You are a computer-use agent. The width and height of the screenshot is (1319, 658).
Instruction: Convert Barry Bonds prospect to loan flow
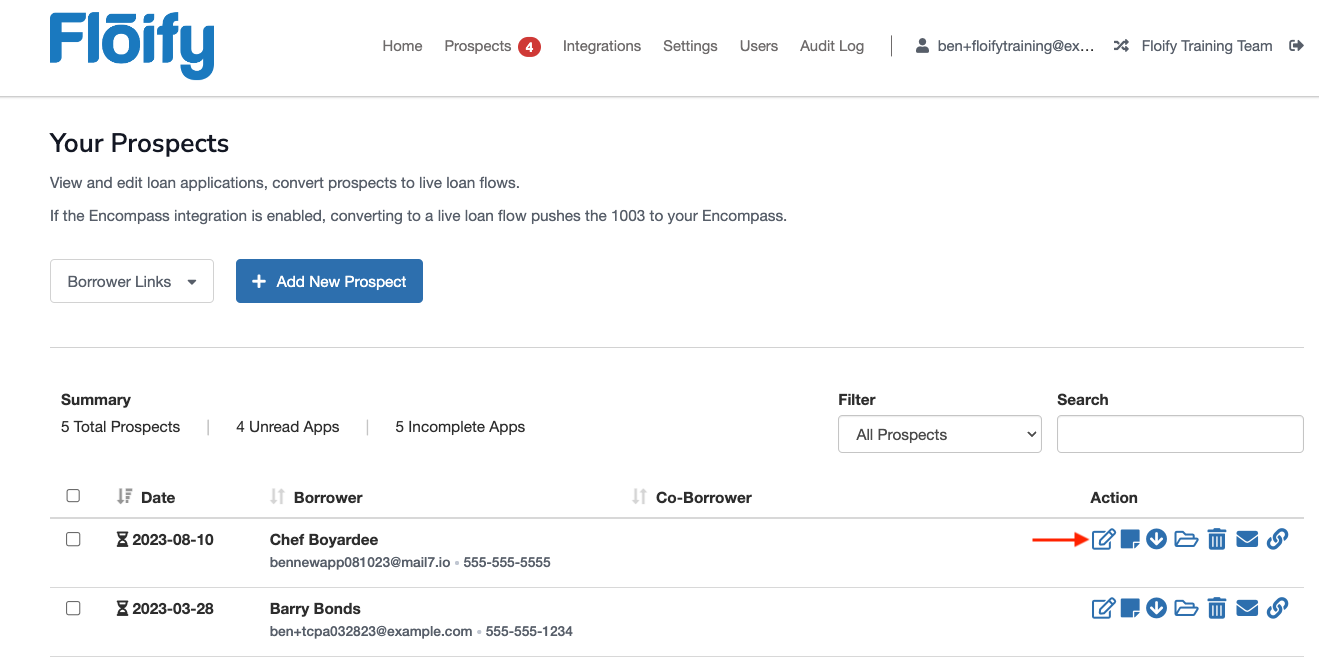click(1186, 608)
